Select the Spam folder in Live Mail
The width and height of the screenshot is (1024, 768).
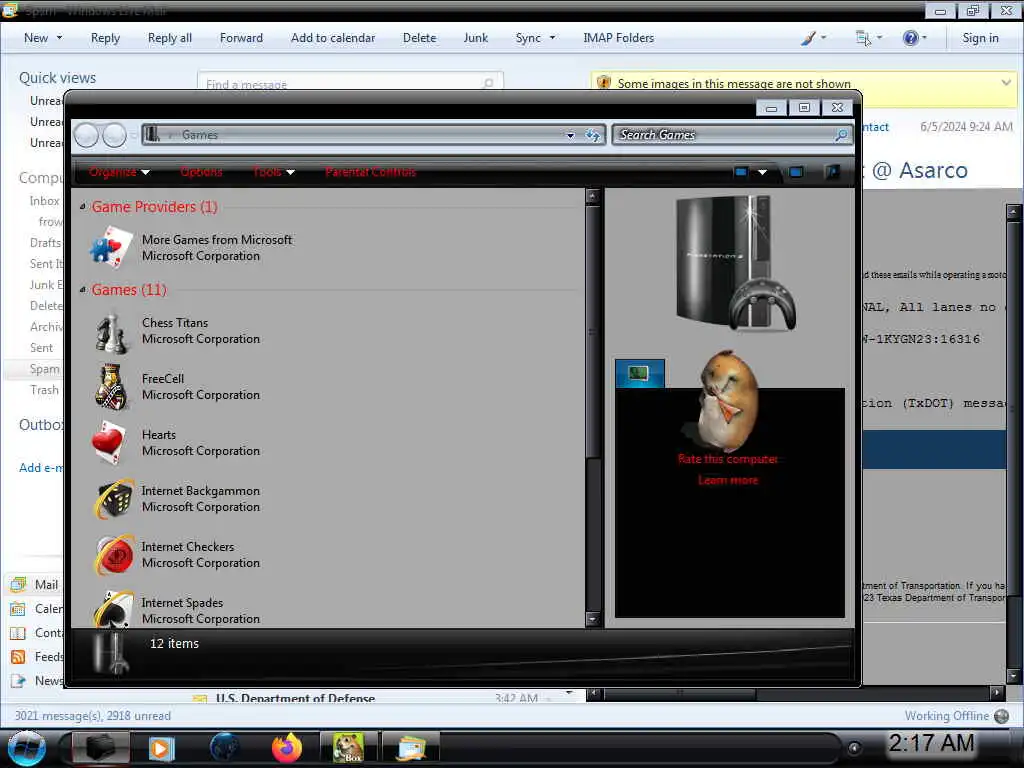44,368
